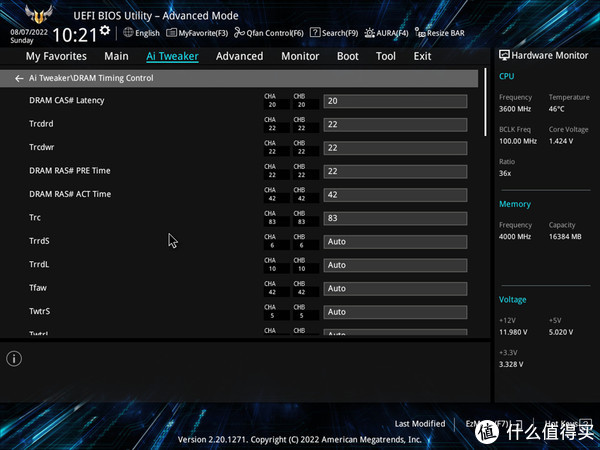
Task: Edit DRAM RAS# ACT Time field
Action: tap(395, 195)
